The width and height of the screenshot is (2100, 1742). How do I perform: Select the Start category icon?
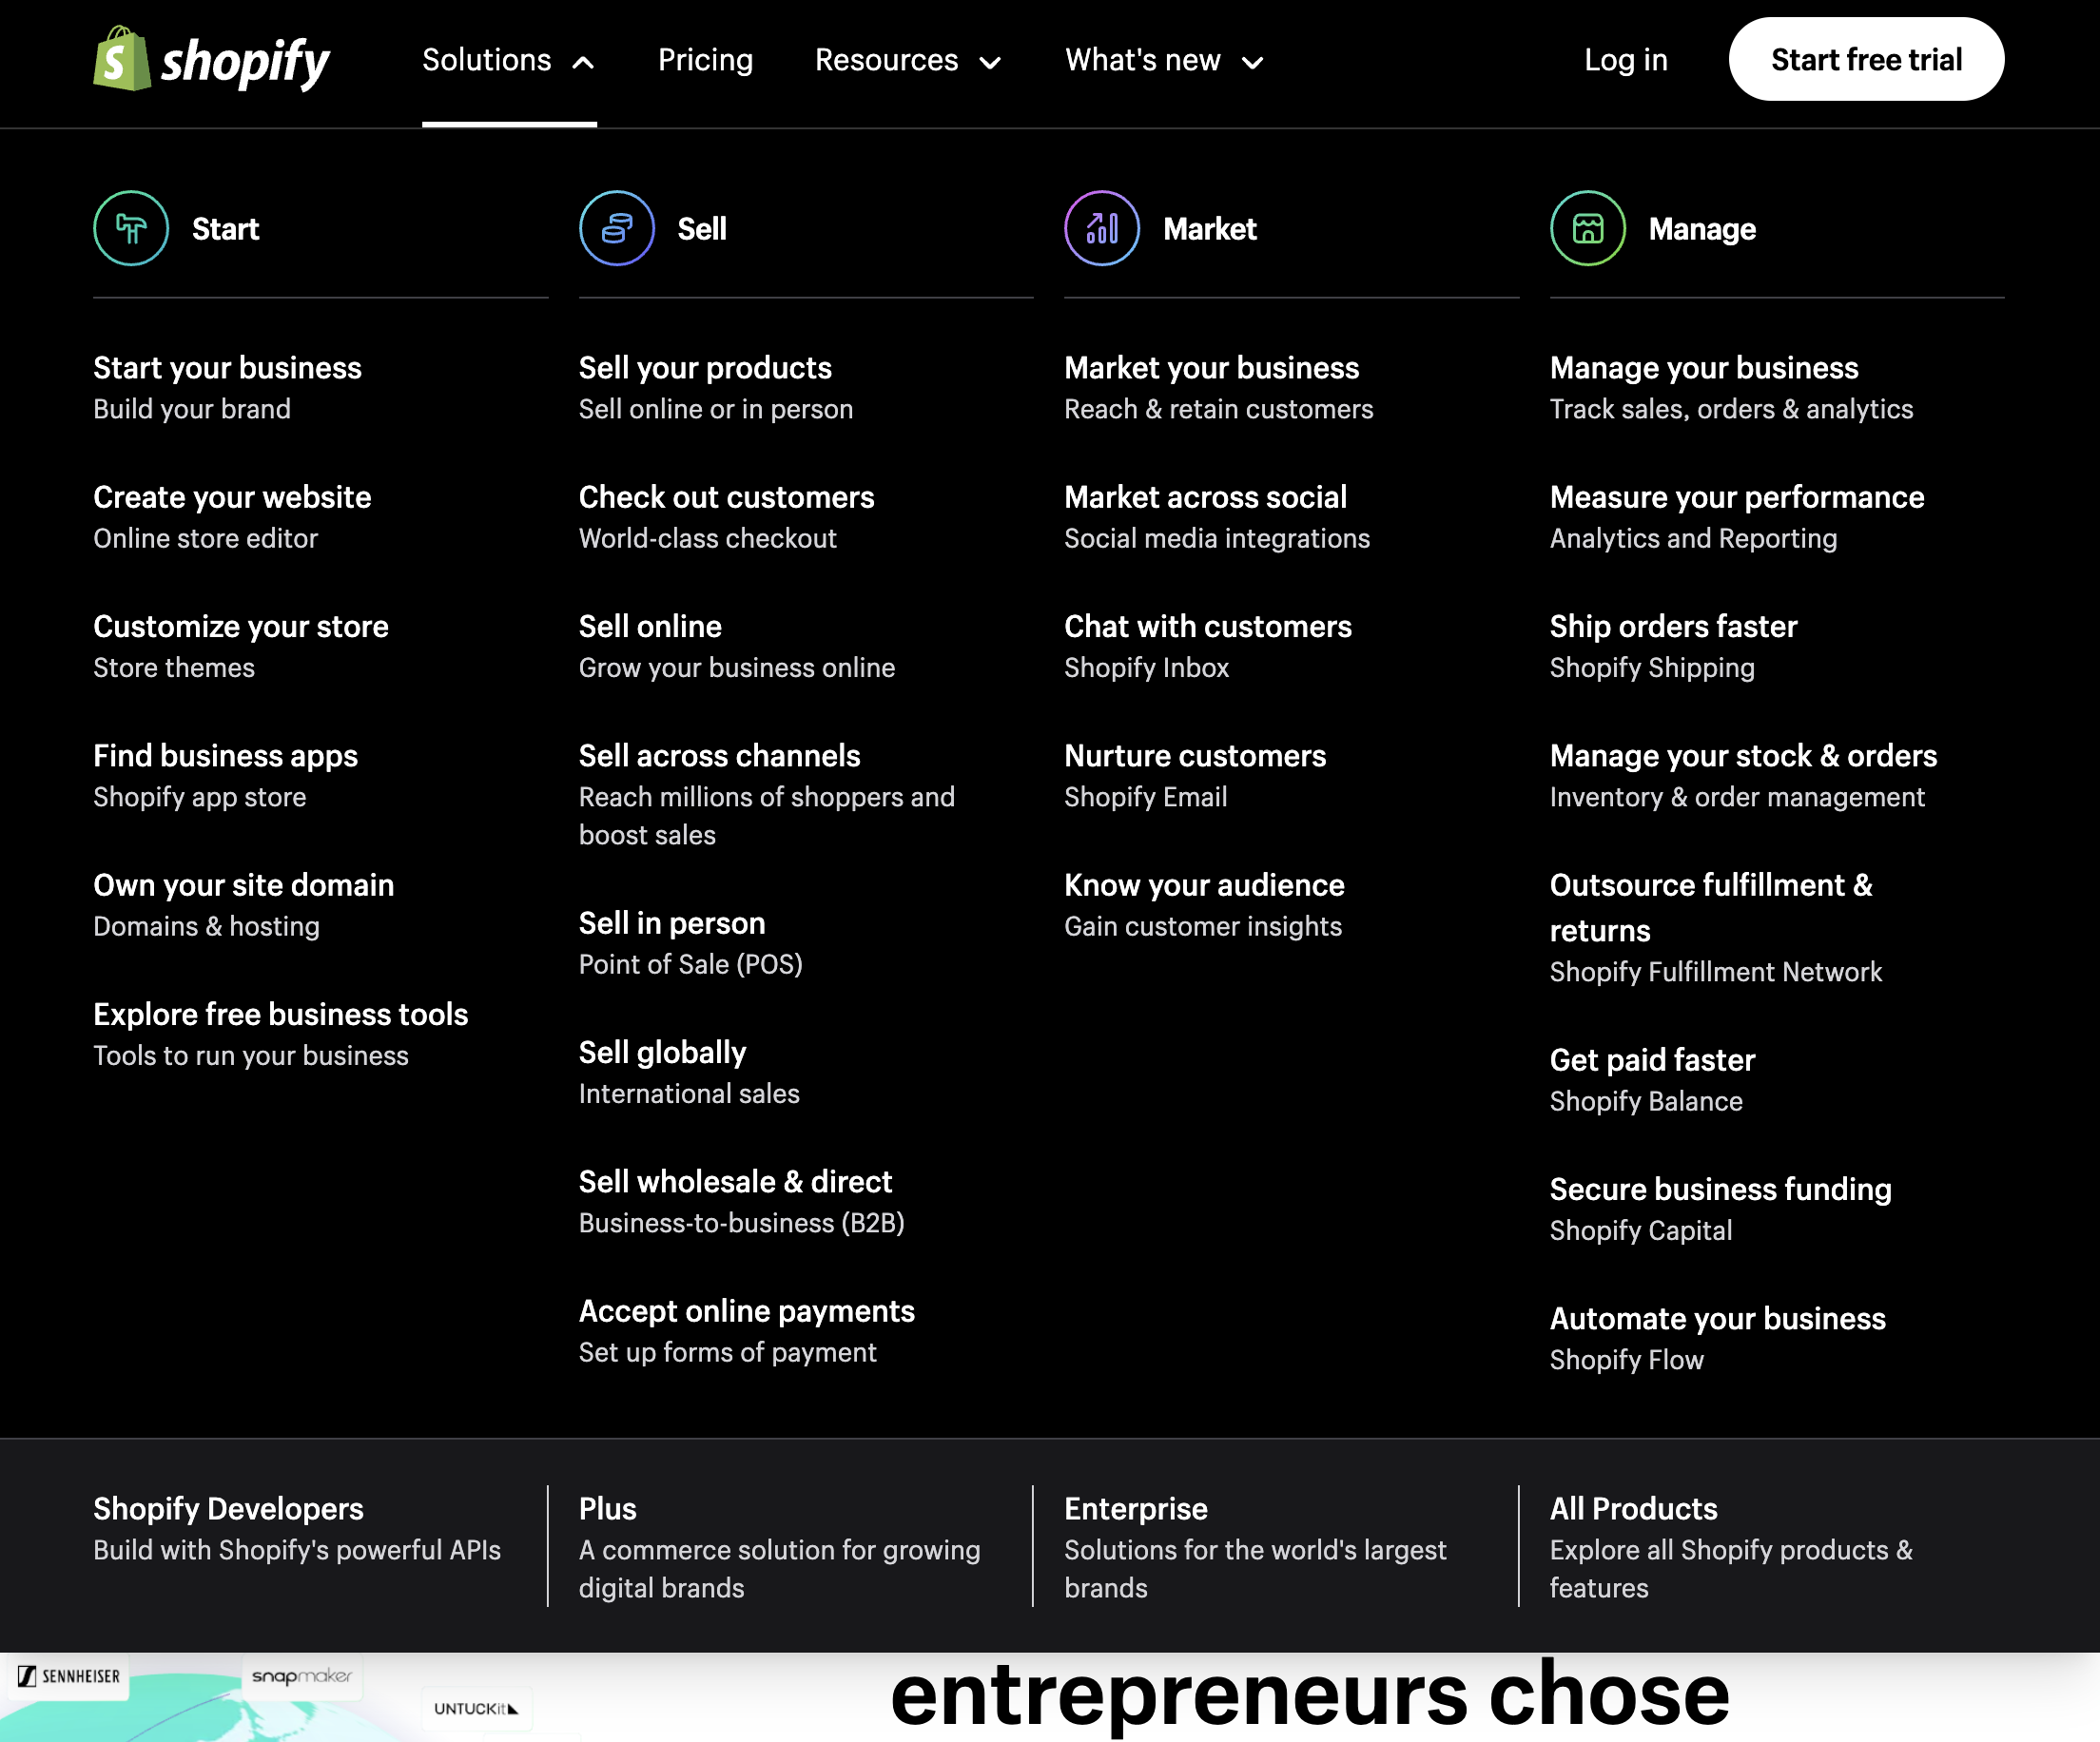click(131, 228)
